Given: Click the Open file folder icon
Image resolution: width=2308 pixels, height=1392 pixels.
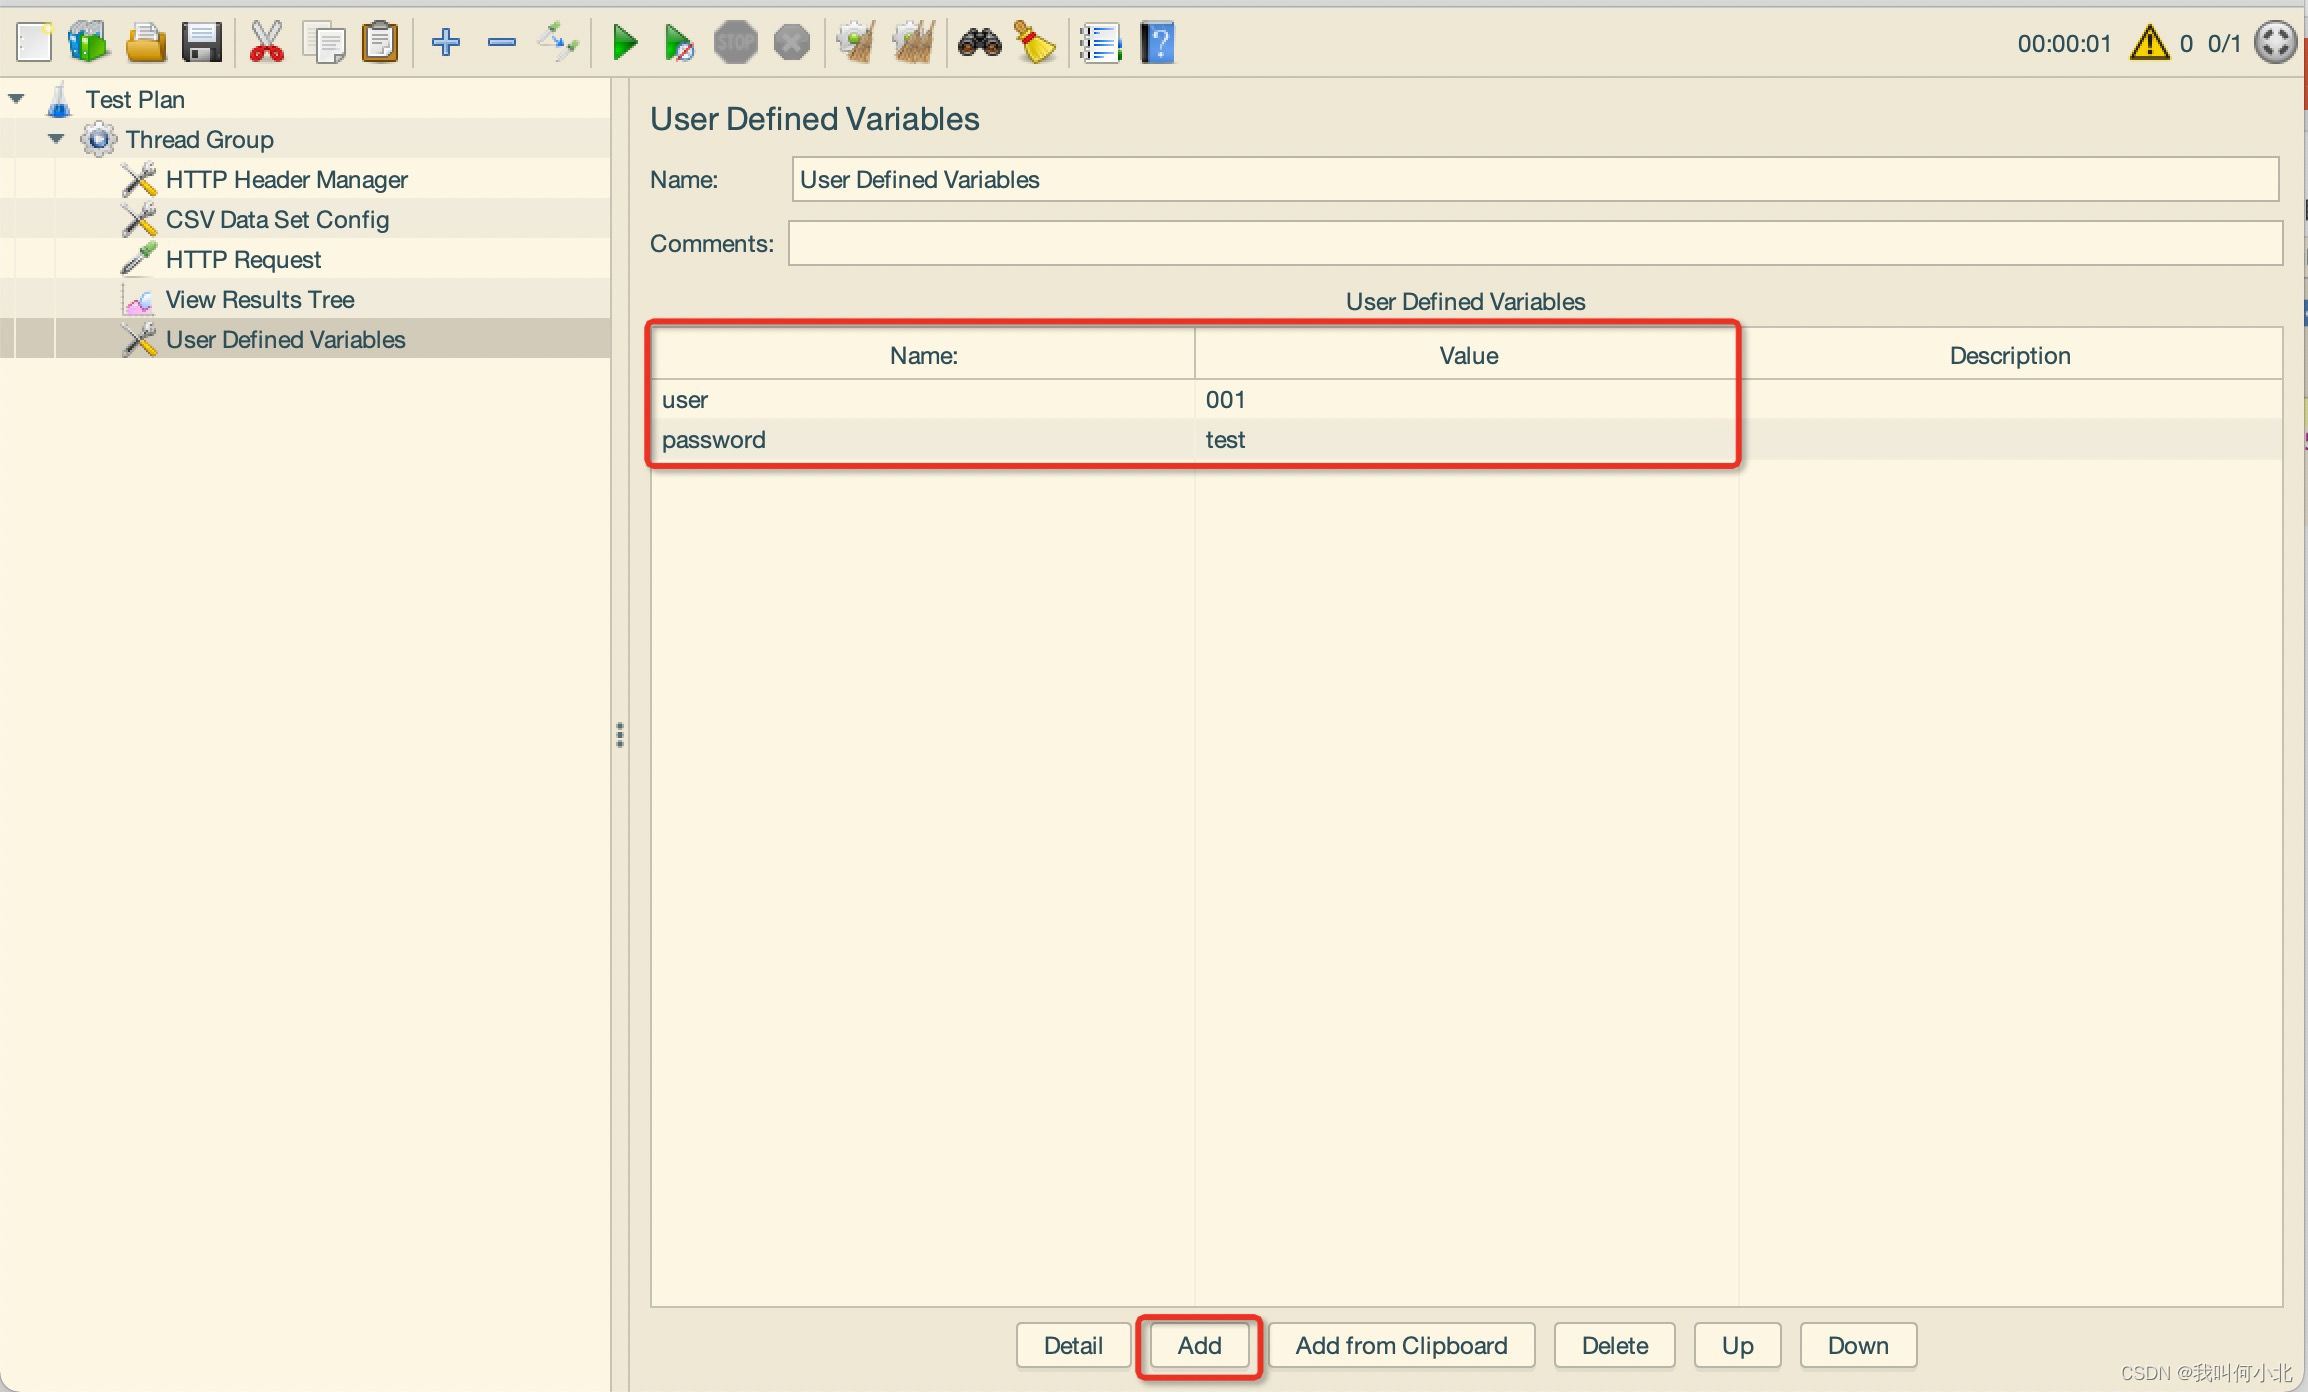Looking at the screenshot, I should [x=146, y=43].
